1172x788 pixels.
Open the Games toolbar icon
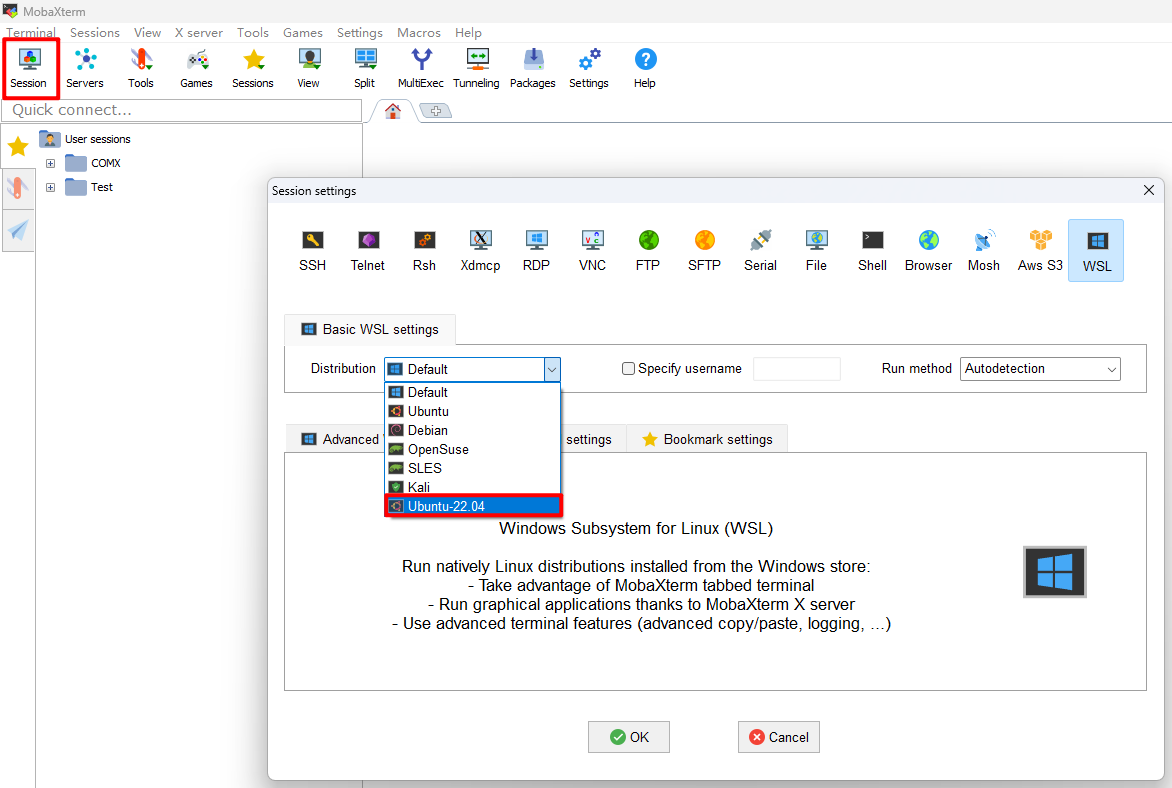tap(197, 68)
